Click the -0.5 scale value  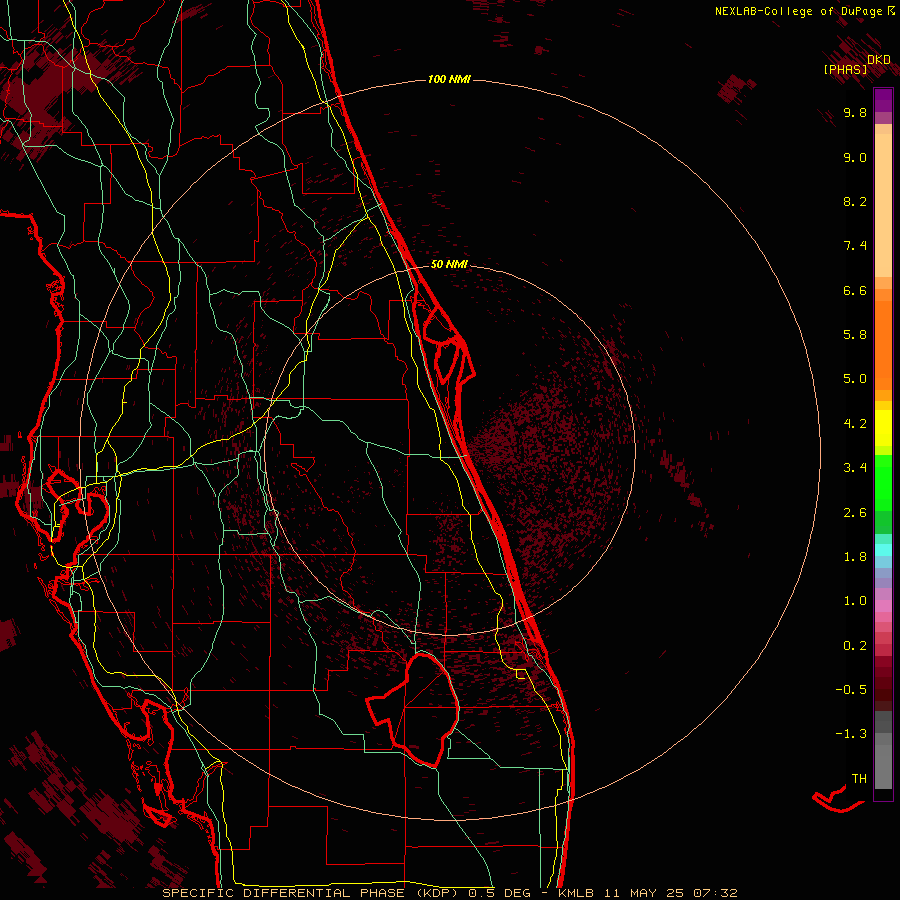click(851, 690)
